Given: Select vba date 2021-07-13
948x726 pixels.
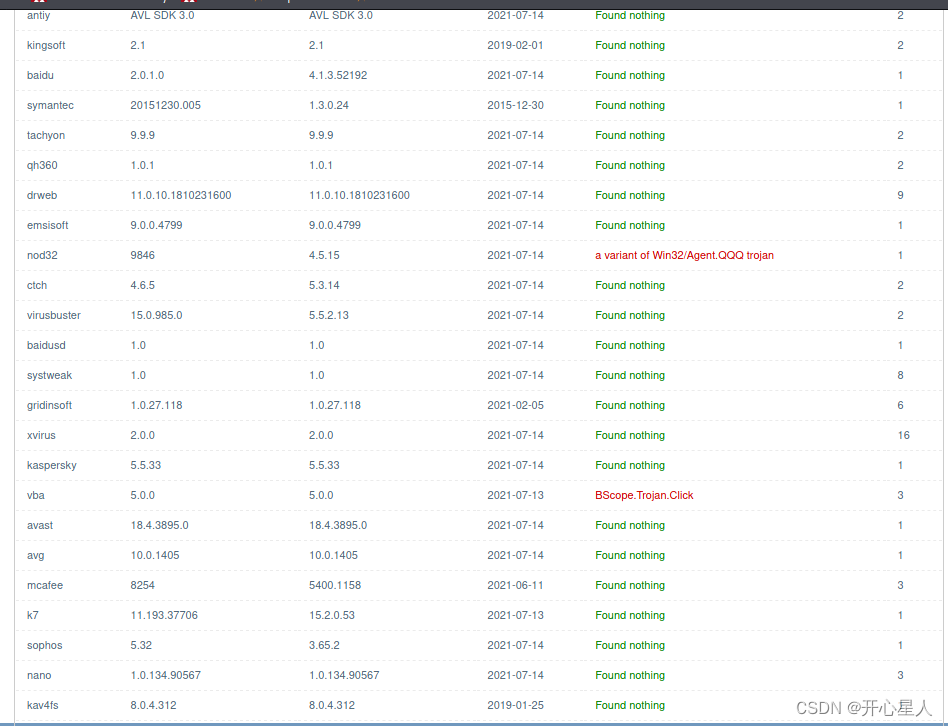Looking at the screenshot, I should (516, 496).
